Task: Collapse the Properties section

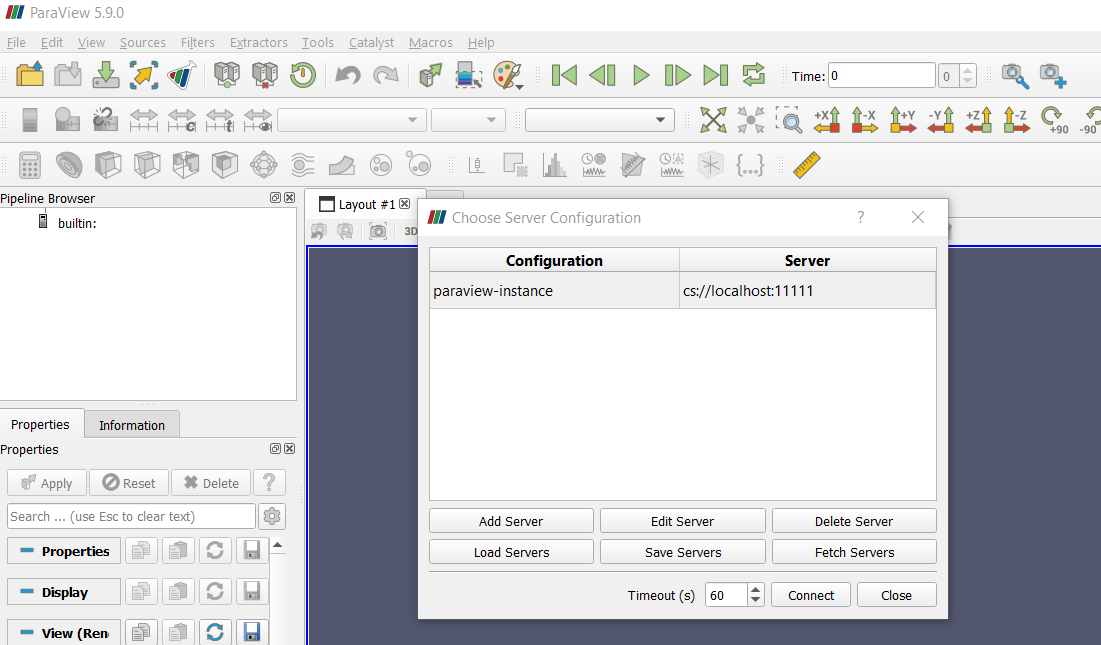Action: 64,551
